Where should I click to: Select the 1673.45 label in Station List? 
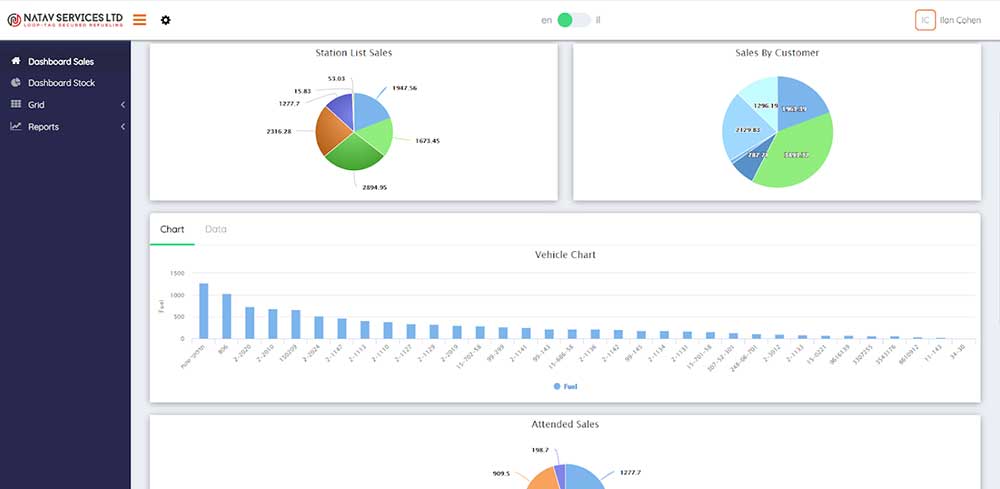(427, 141)
